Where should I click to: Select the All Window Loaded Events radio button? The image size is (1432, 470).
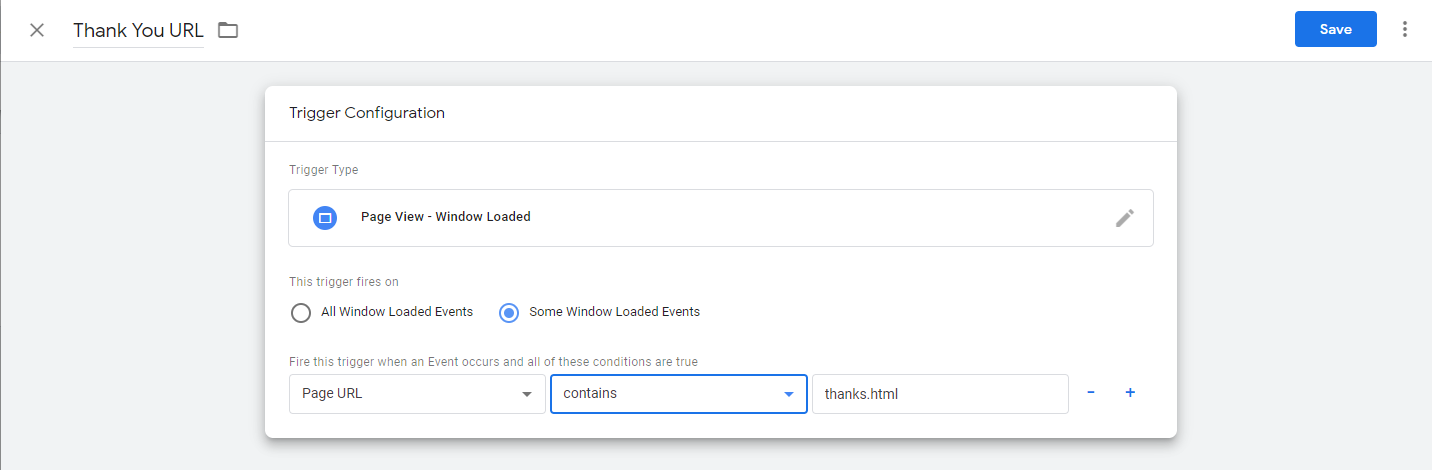tap(301, 313)
